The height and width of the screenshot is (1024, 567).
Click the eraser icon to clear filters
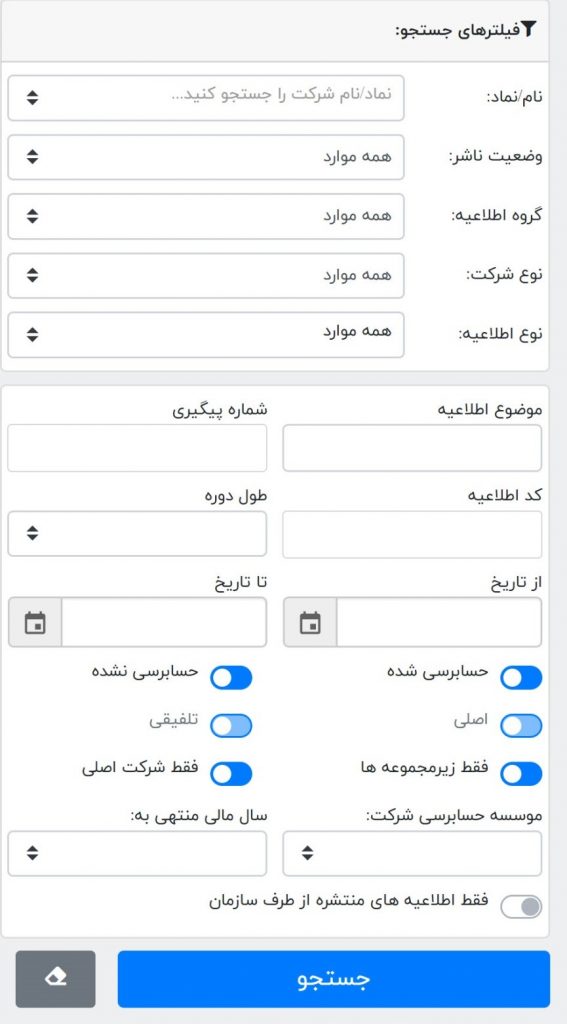click(x=56, y=978)
